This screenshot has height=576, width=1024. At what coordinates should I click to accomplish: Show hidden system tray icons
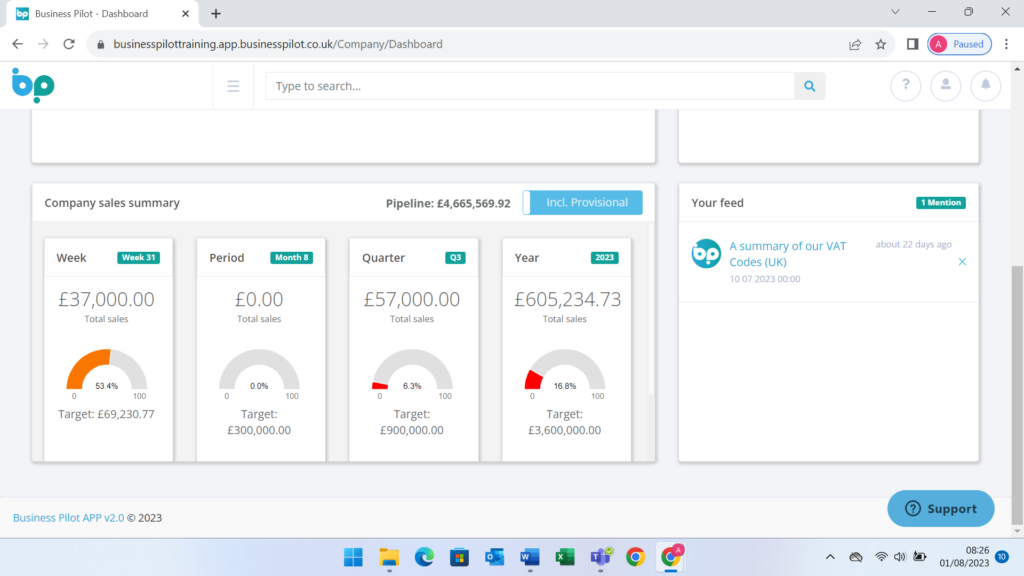(x=830, y=557)
